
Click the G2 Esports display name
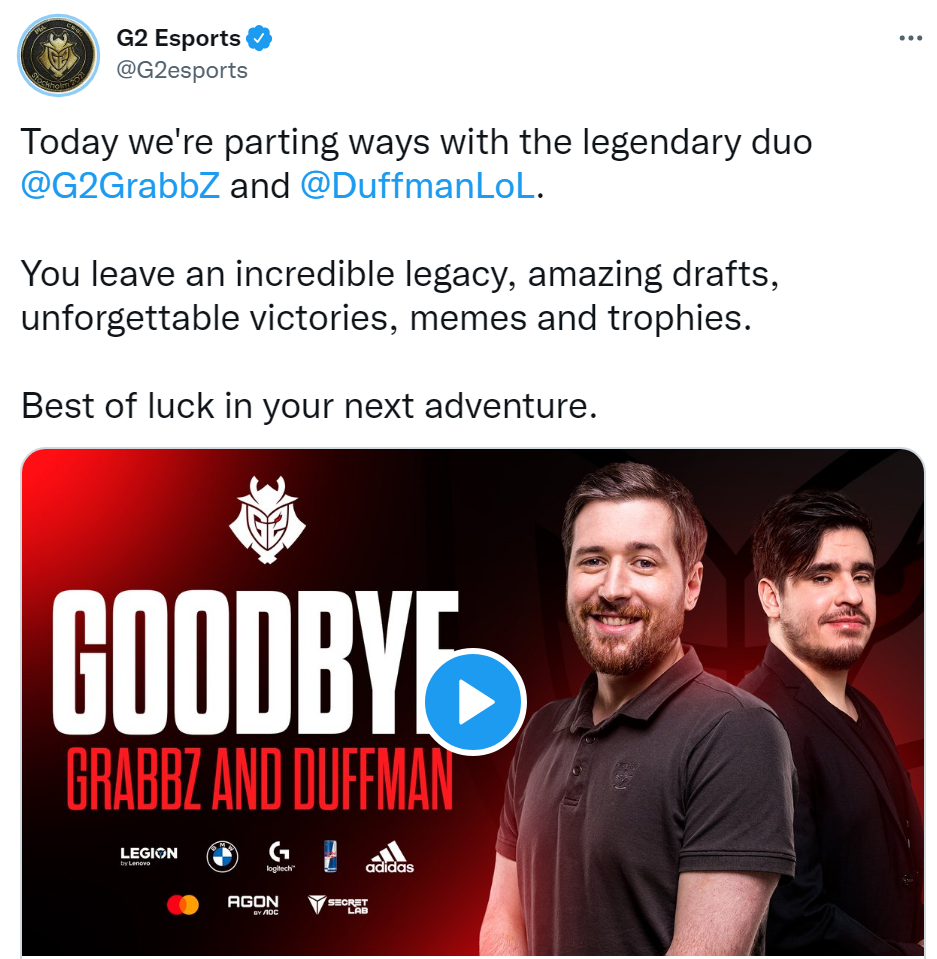point(179,38)
